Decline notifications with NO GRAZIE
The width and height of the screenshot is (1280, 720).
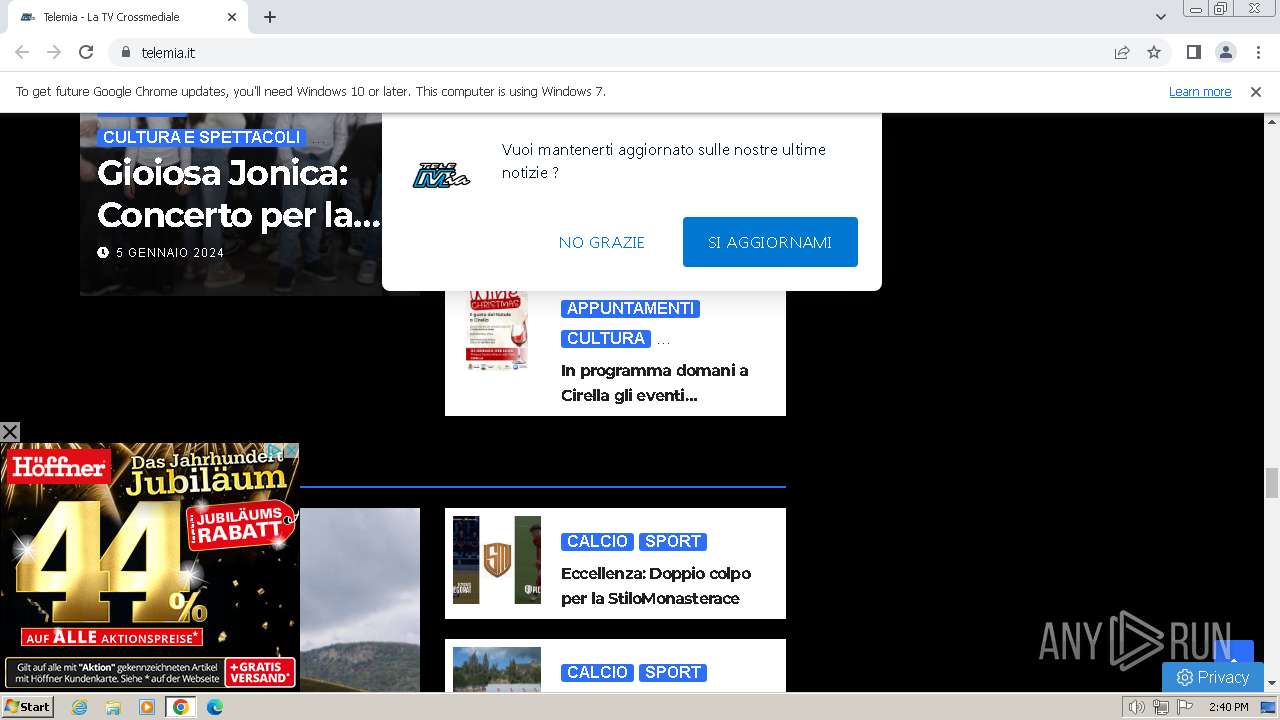602,242
